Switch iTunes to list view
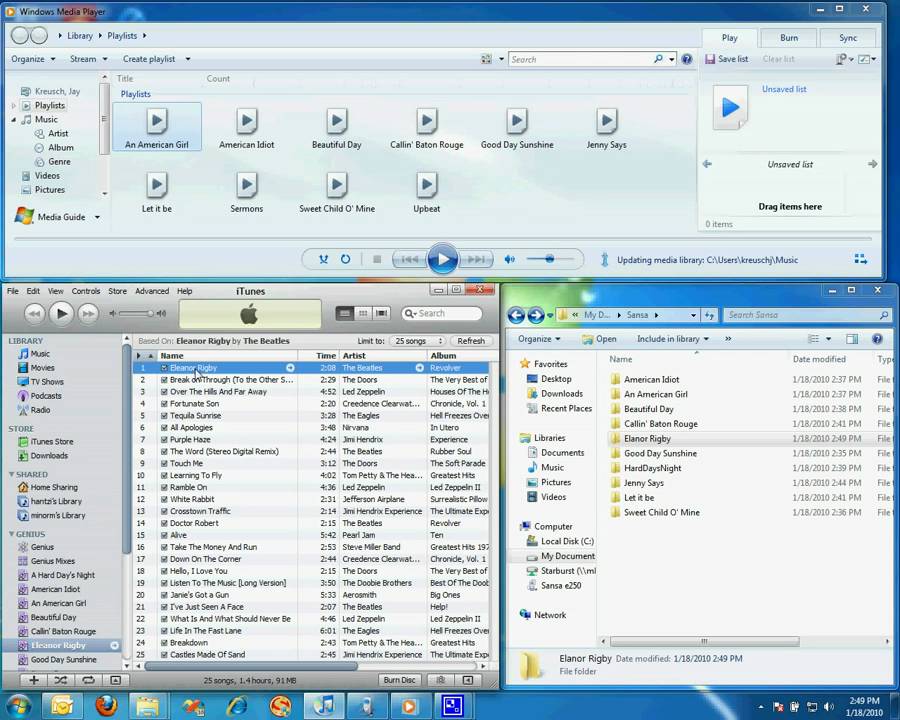Screen dimensions: 900x720 [x=344, y=313]
